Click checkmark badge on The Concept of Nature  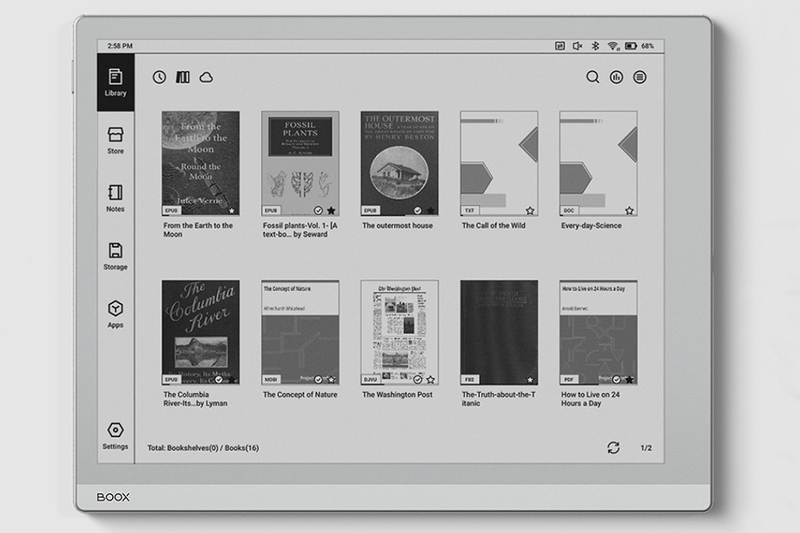click(x=318, y=379)
